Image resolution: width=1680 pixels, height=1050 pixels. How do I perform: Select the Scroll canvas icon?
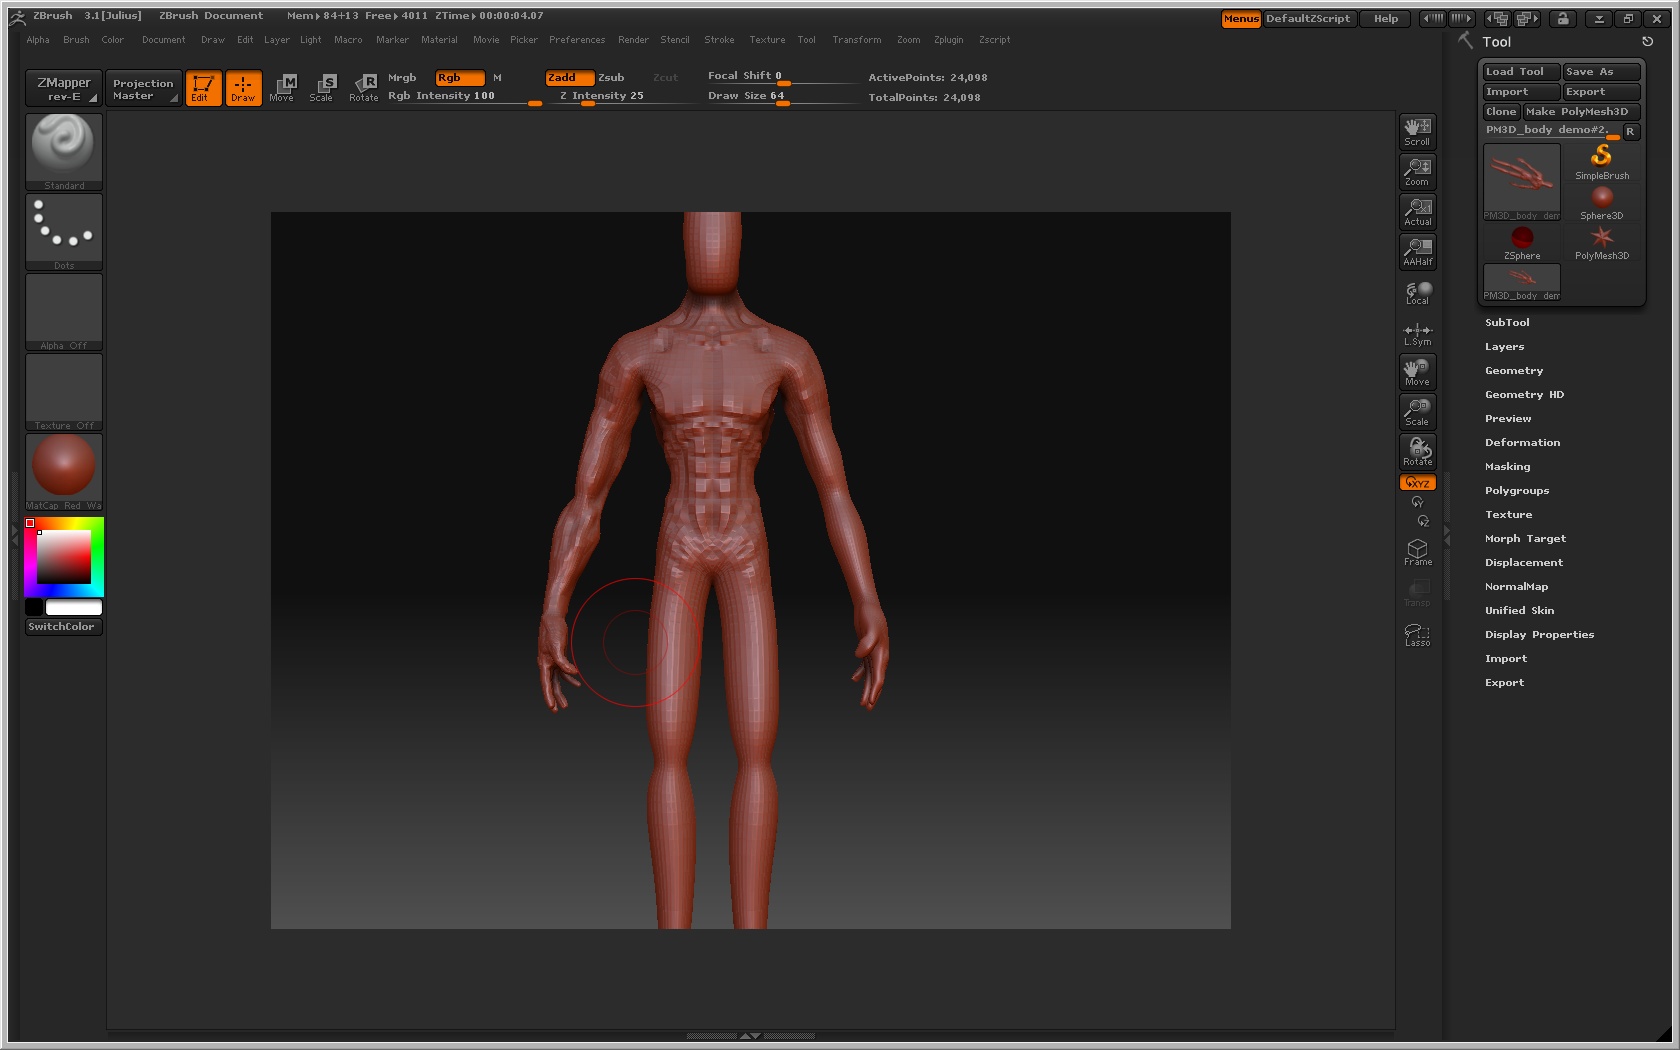click(x=1417, y=131)
